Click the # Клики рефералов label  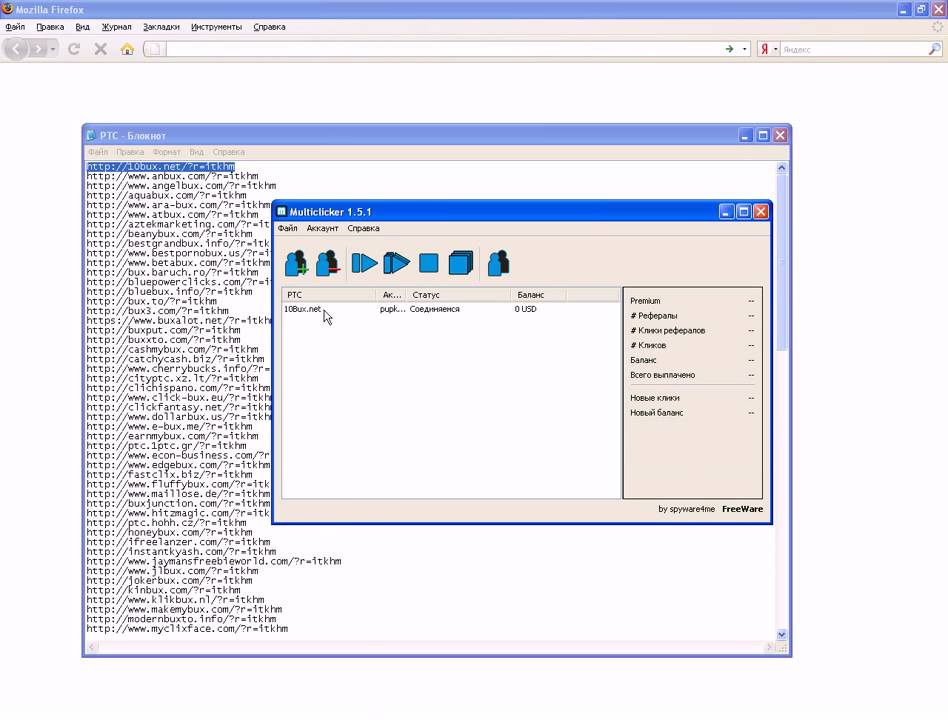pyautogui.click(x=667, y=331)
